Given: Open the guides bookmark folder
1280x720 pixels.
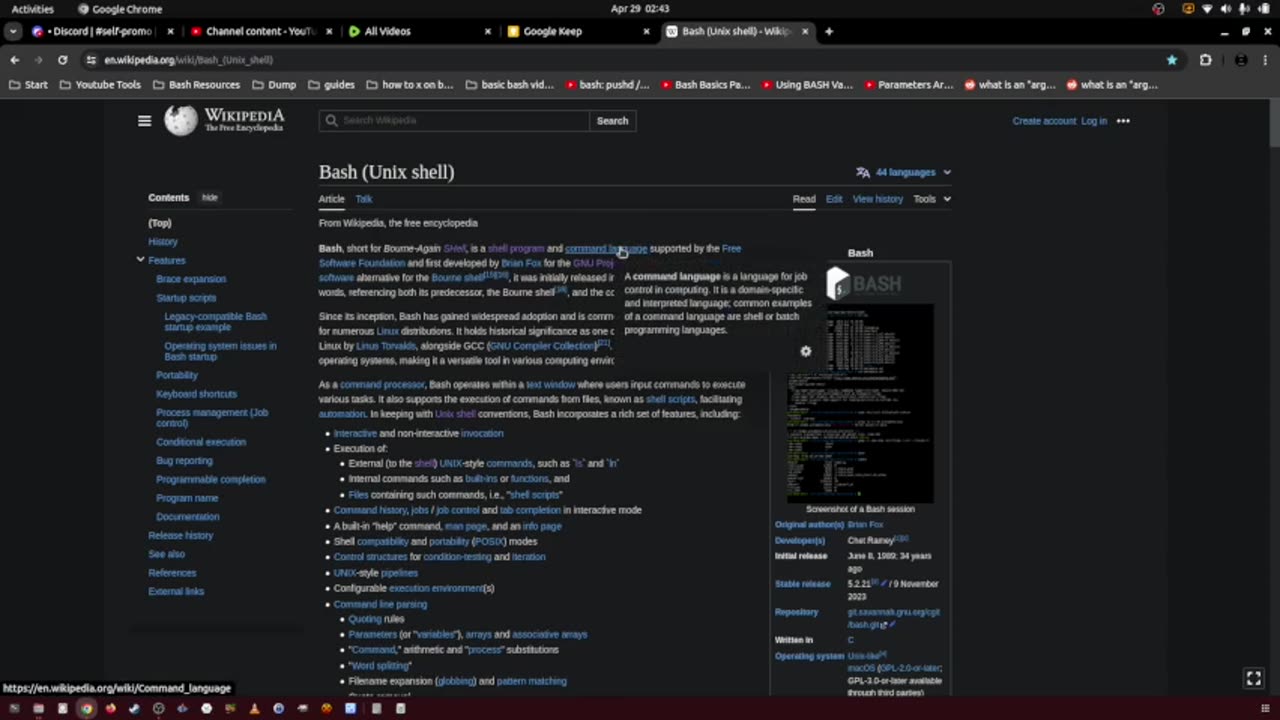Looking at the screenshot, I should click(331, 85).
